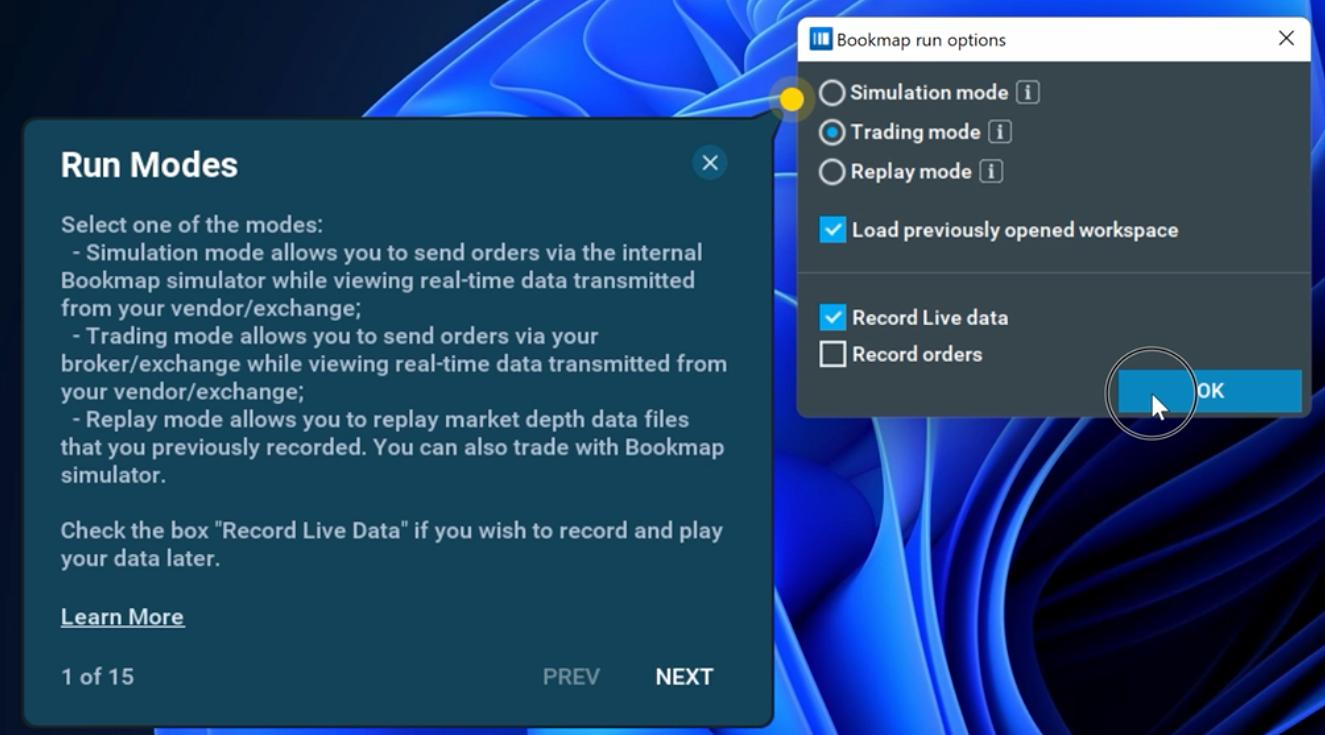
Task: Confirm run options with OK button
Action: tap(1210, 391)
